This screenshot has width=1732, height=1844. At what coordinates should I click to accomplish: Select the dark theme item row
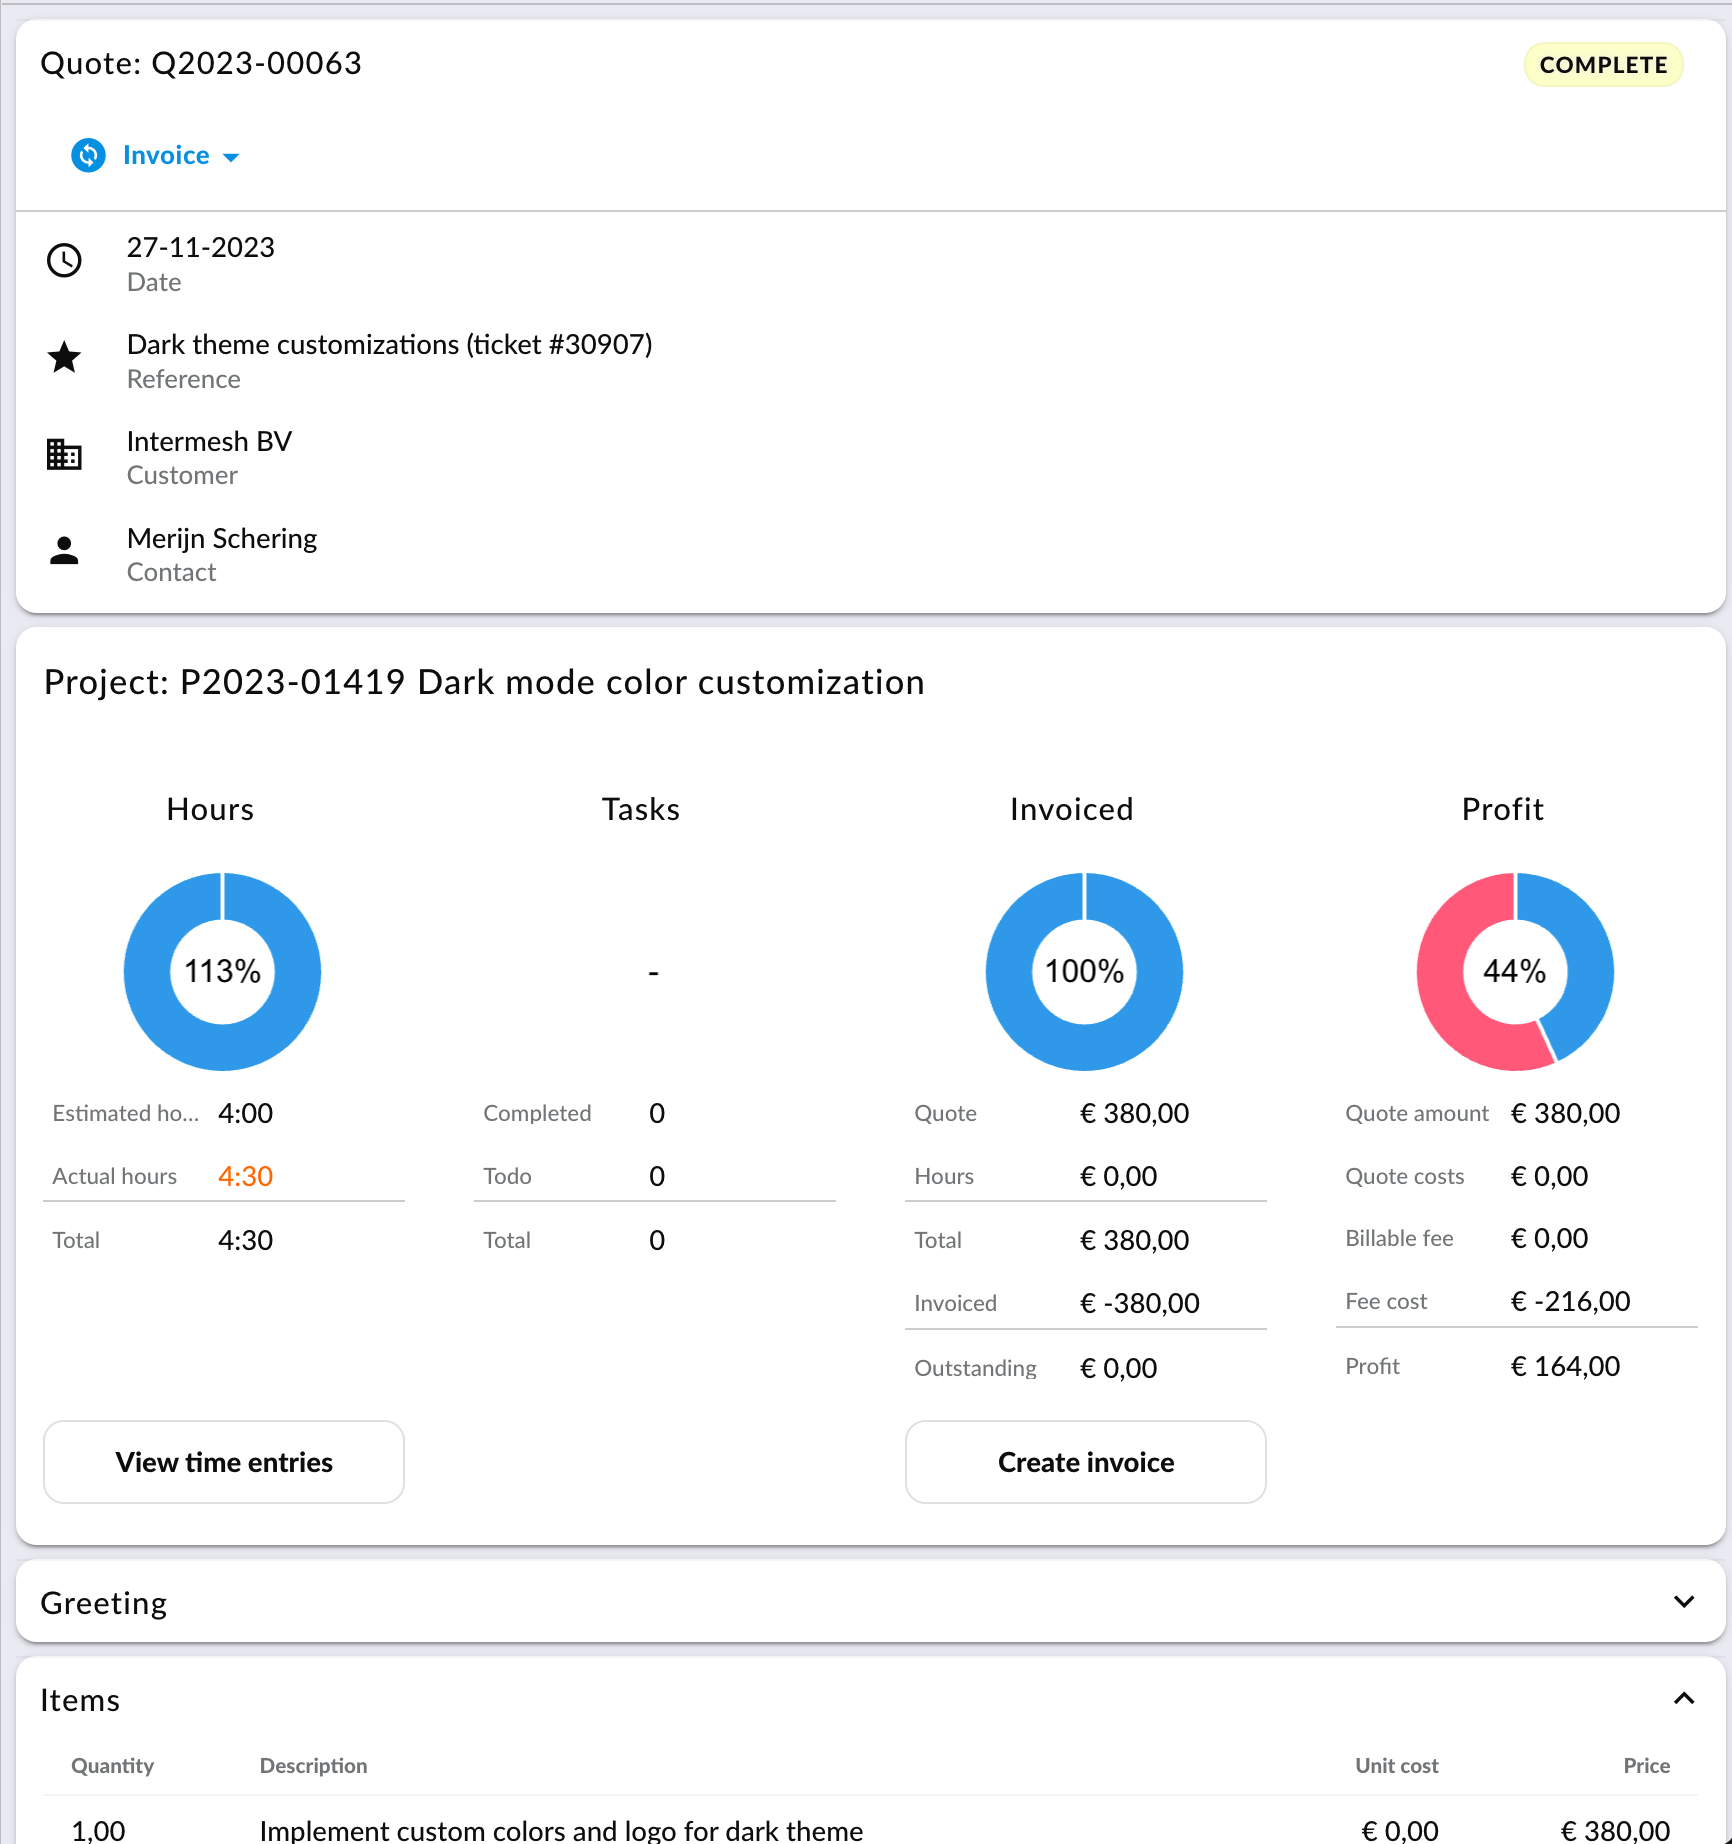(x=560, y=1830)
